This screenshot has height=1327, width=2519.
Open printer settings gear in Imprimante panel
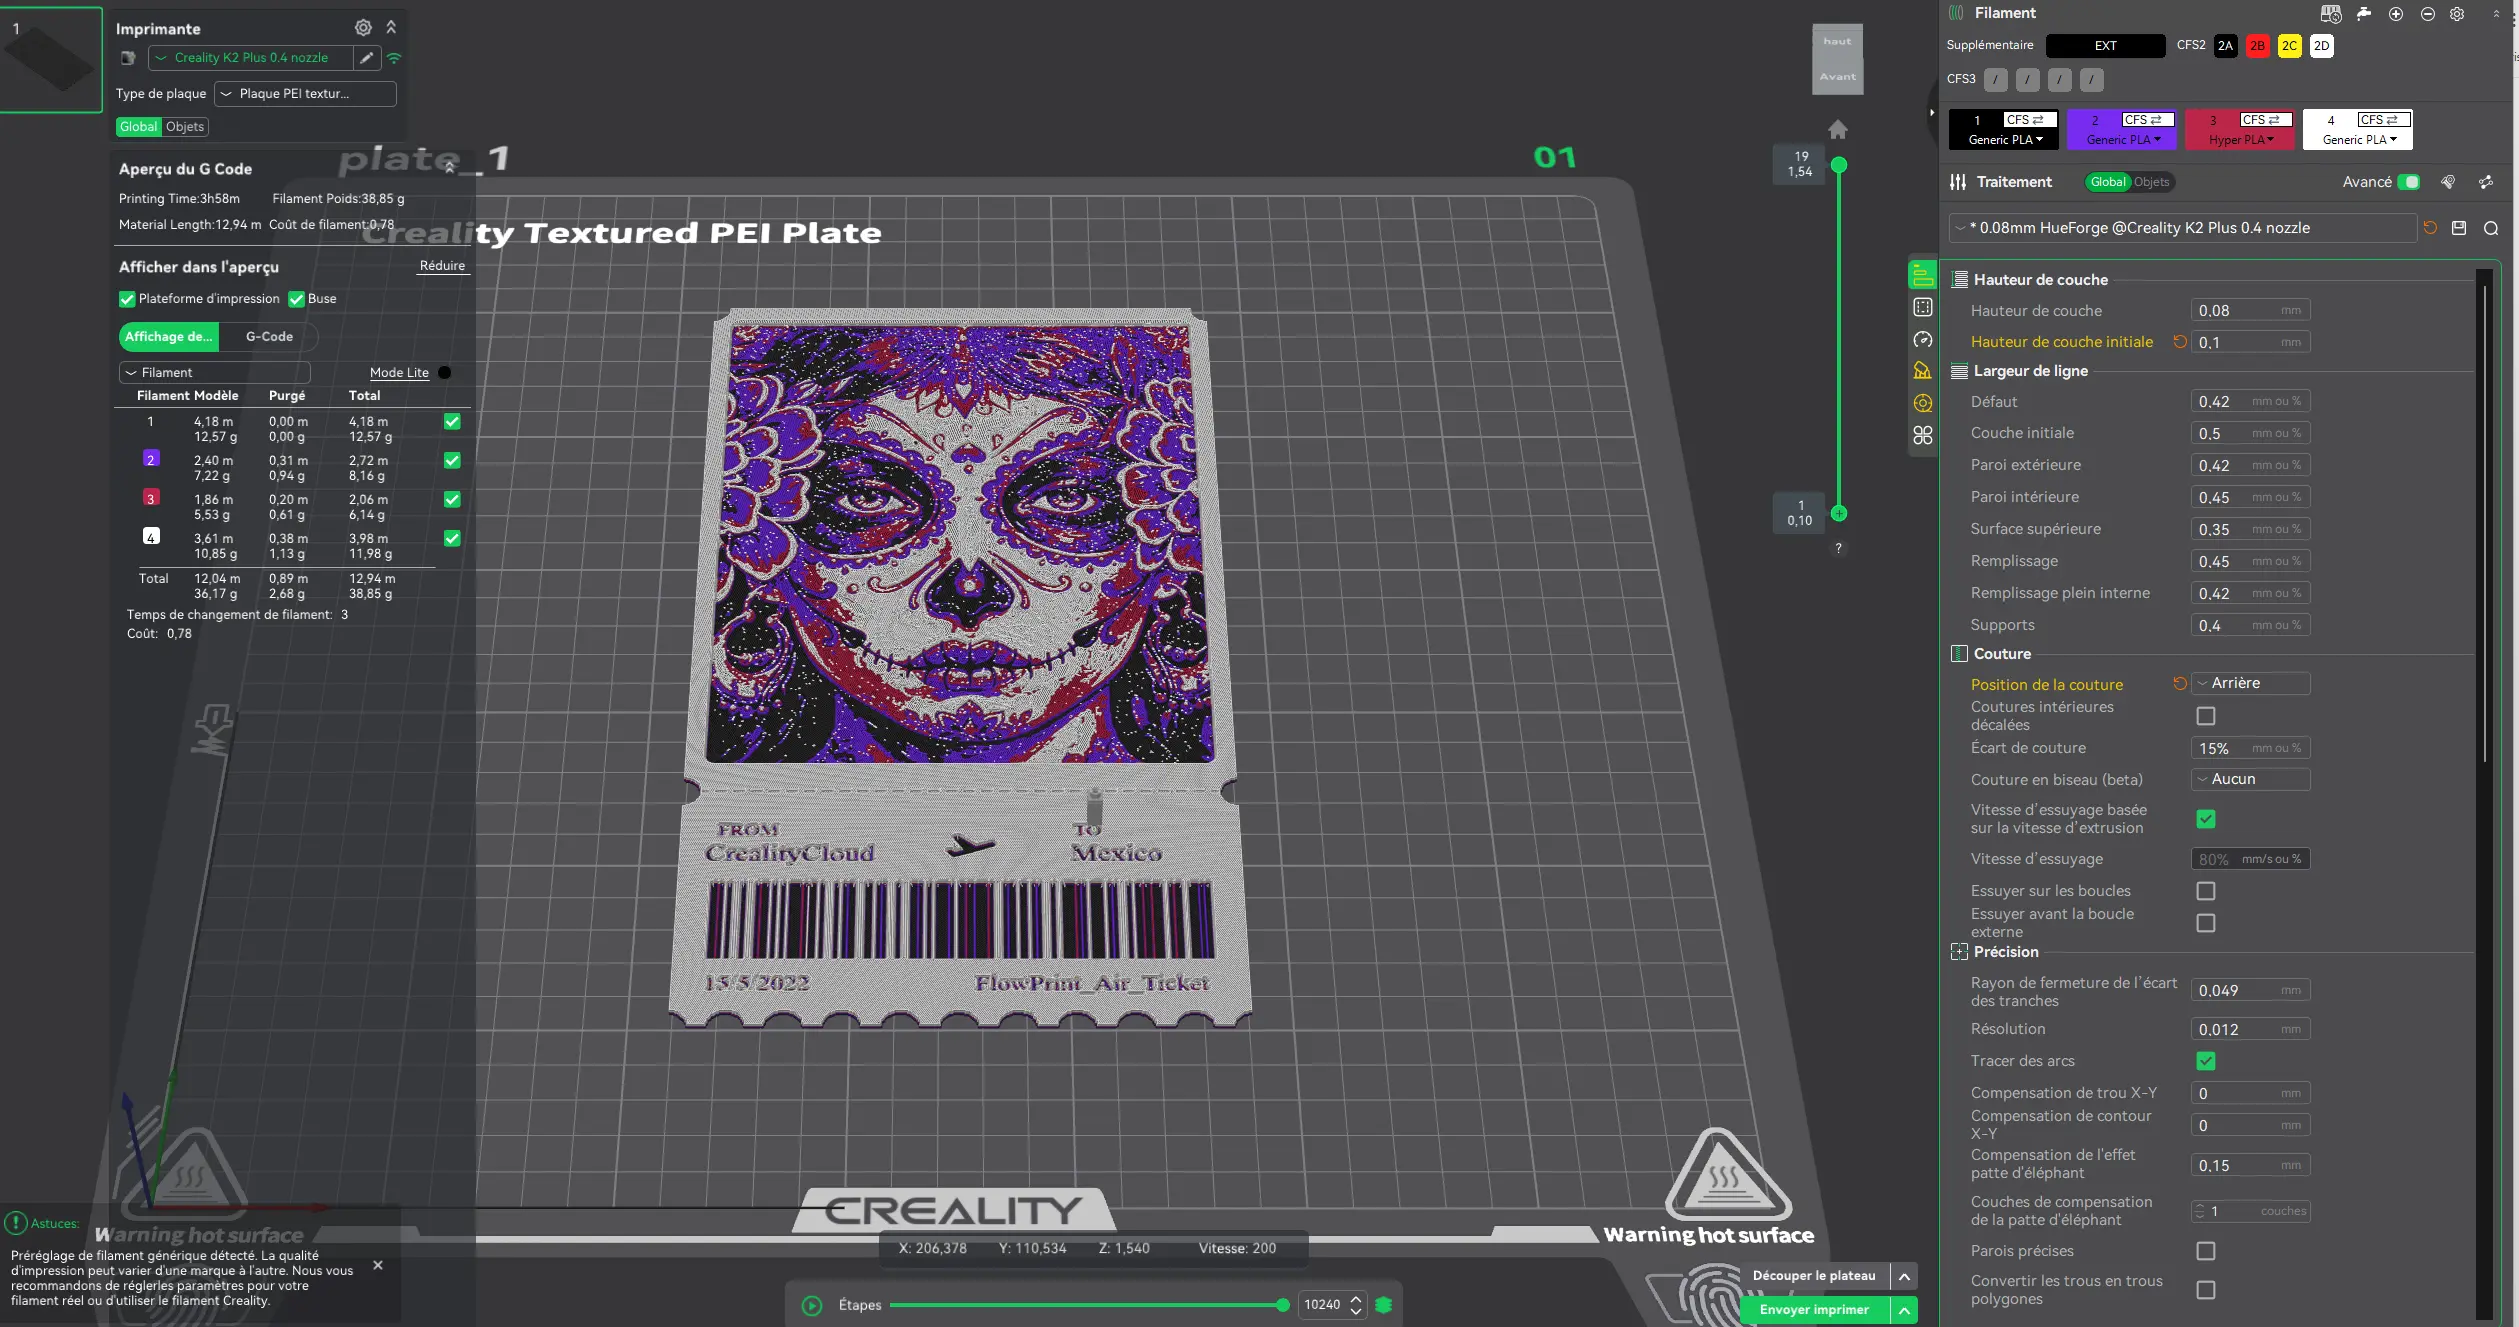click(x=363, y=28)
